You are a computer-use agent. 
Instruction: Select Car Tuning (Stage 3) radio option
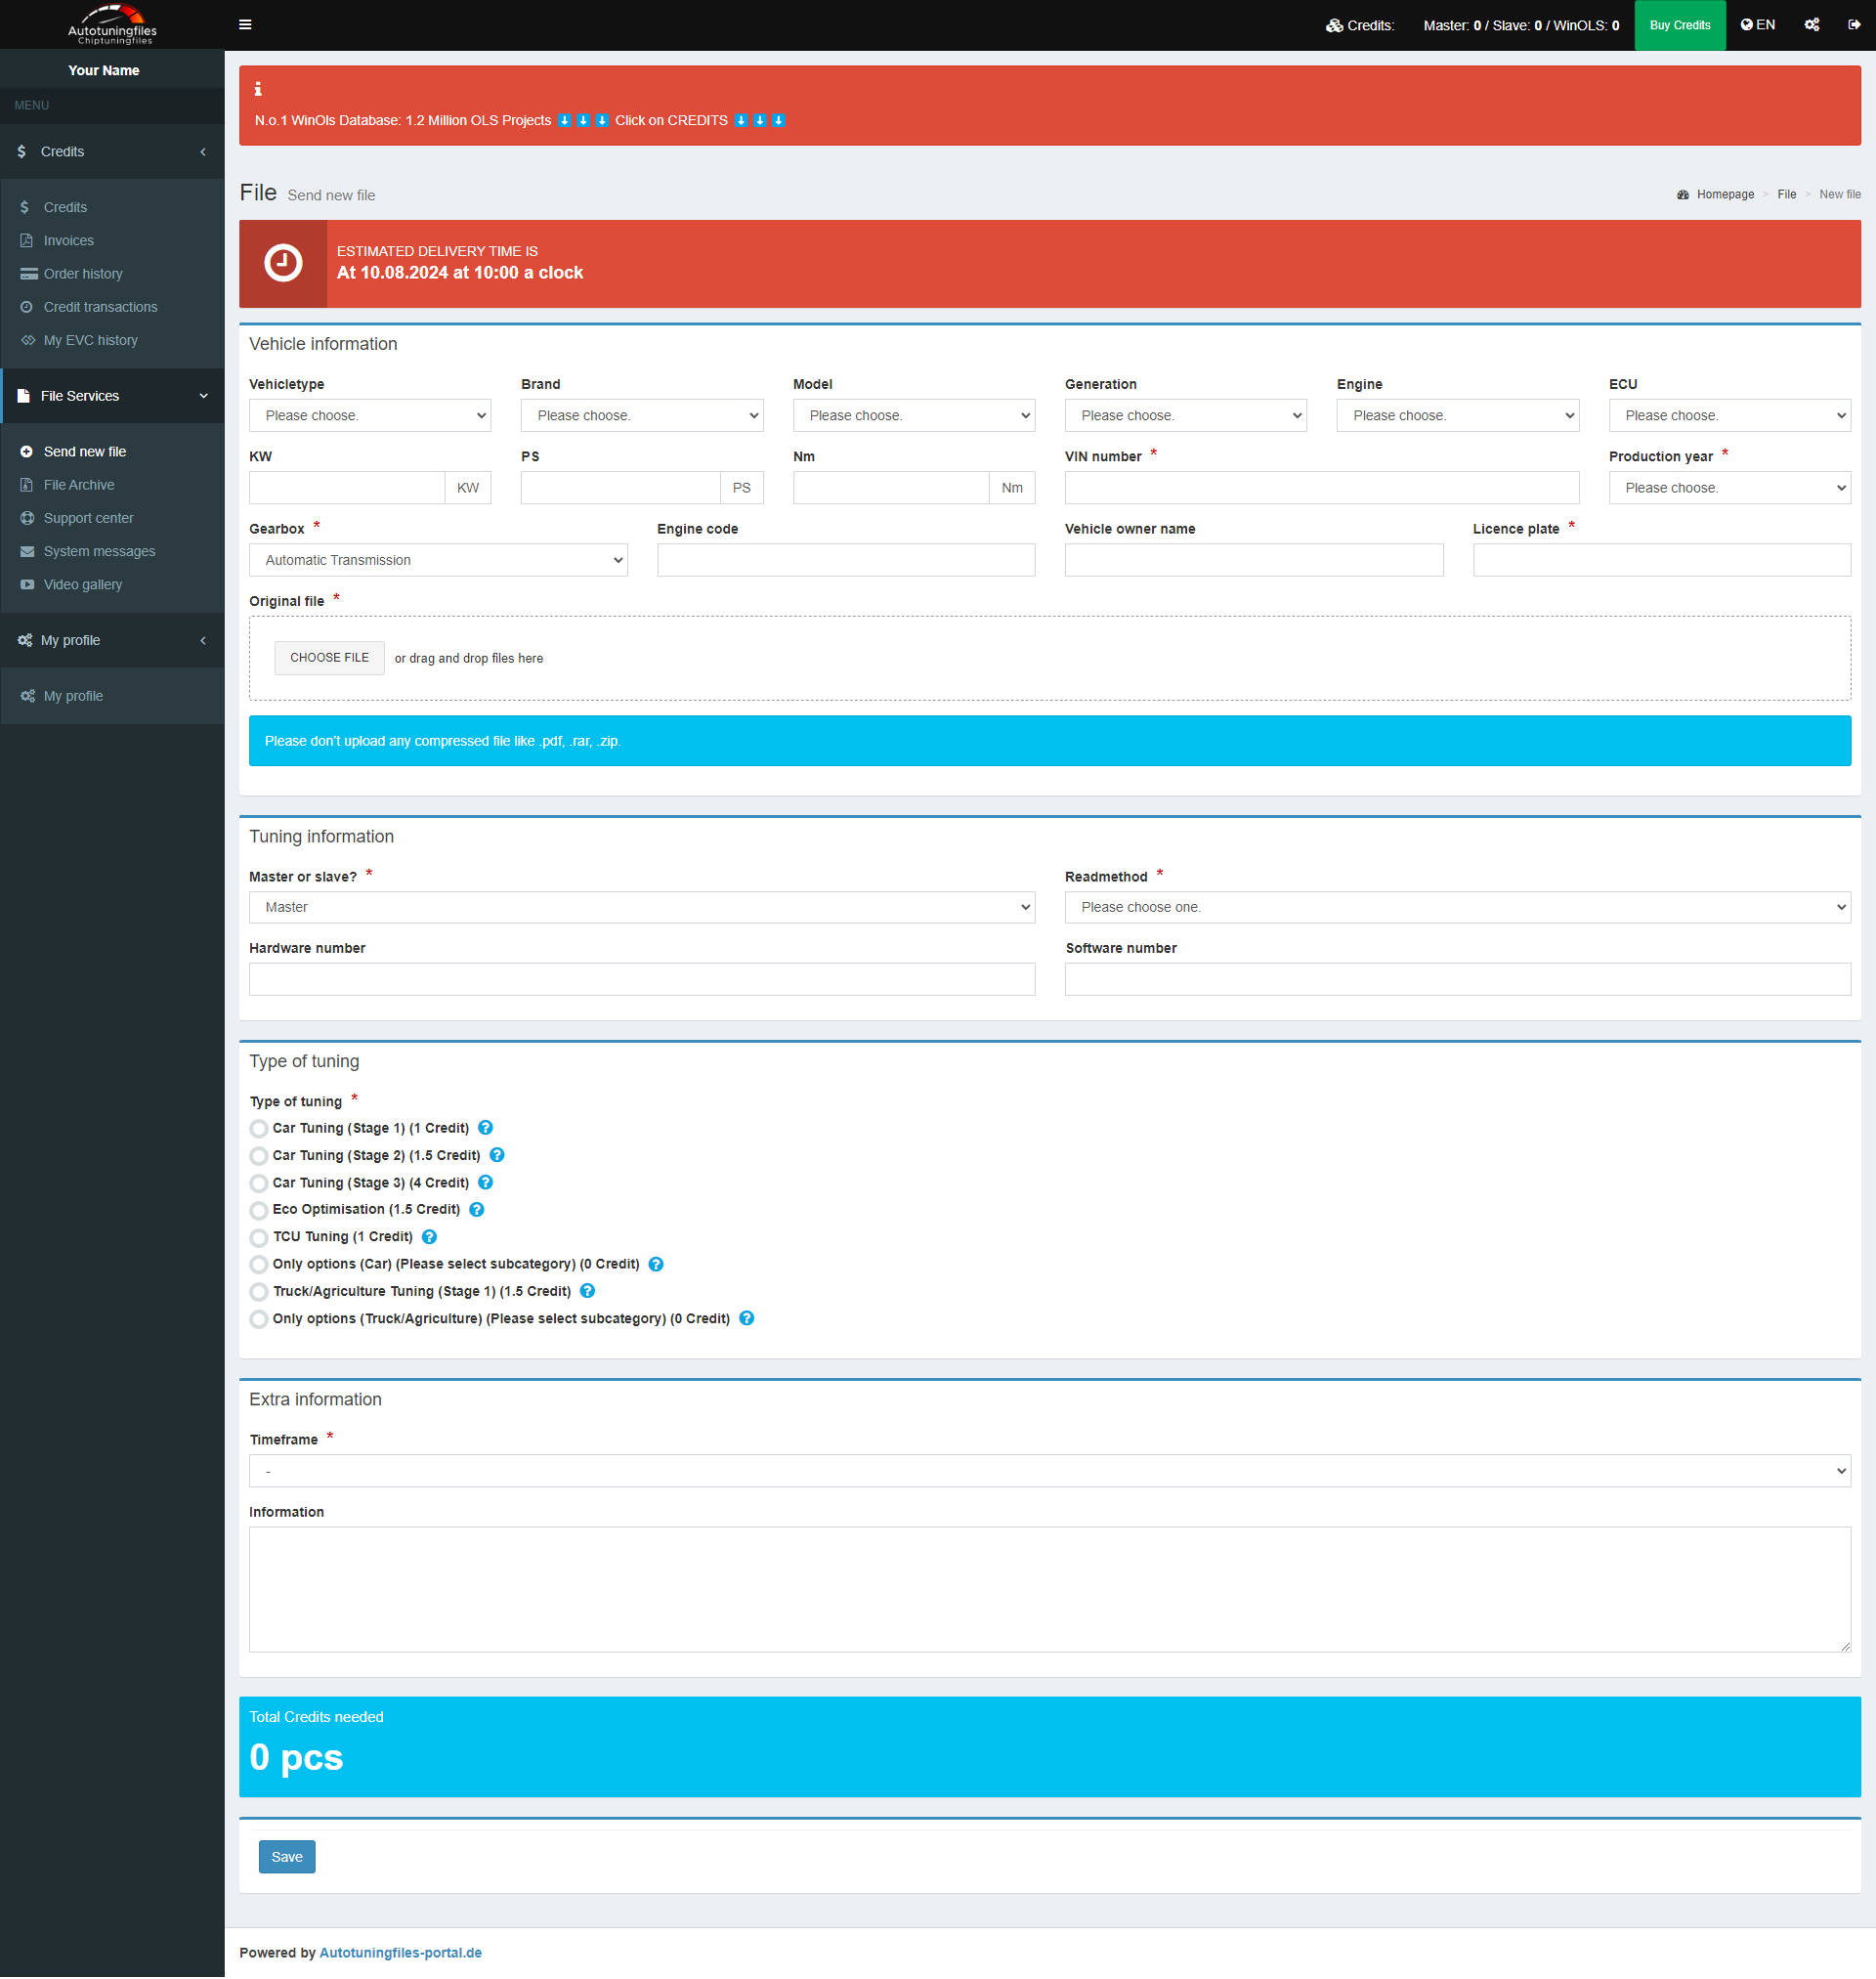pos(259,1183)
